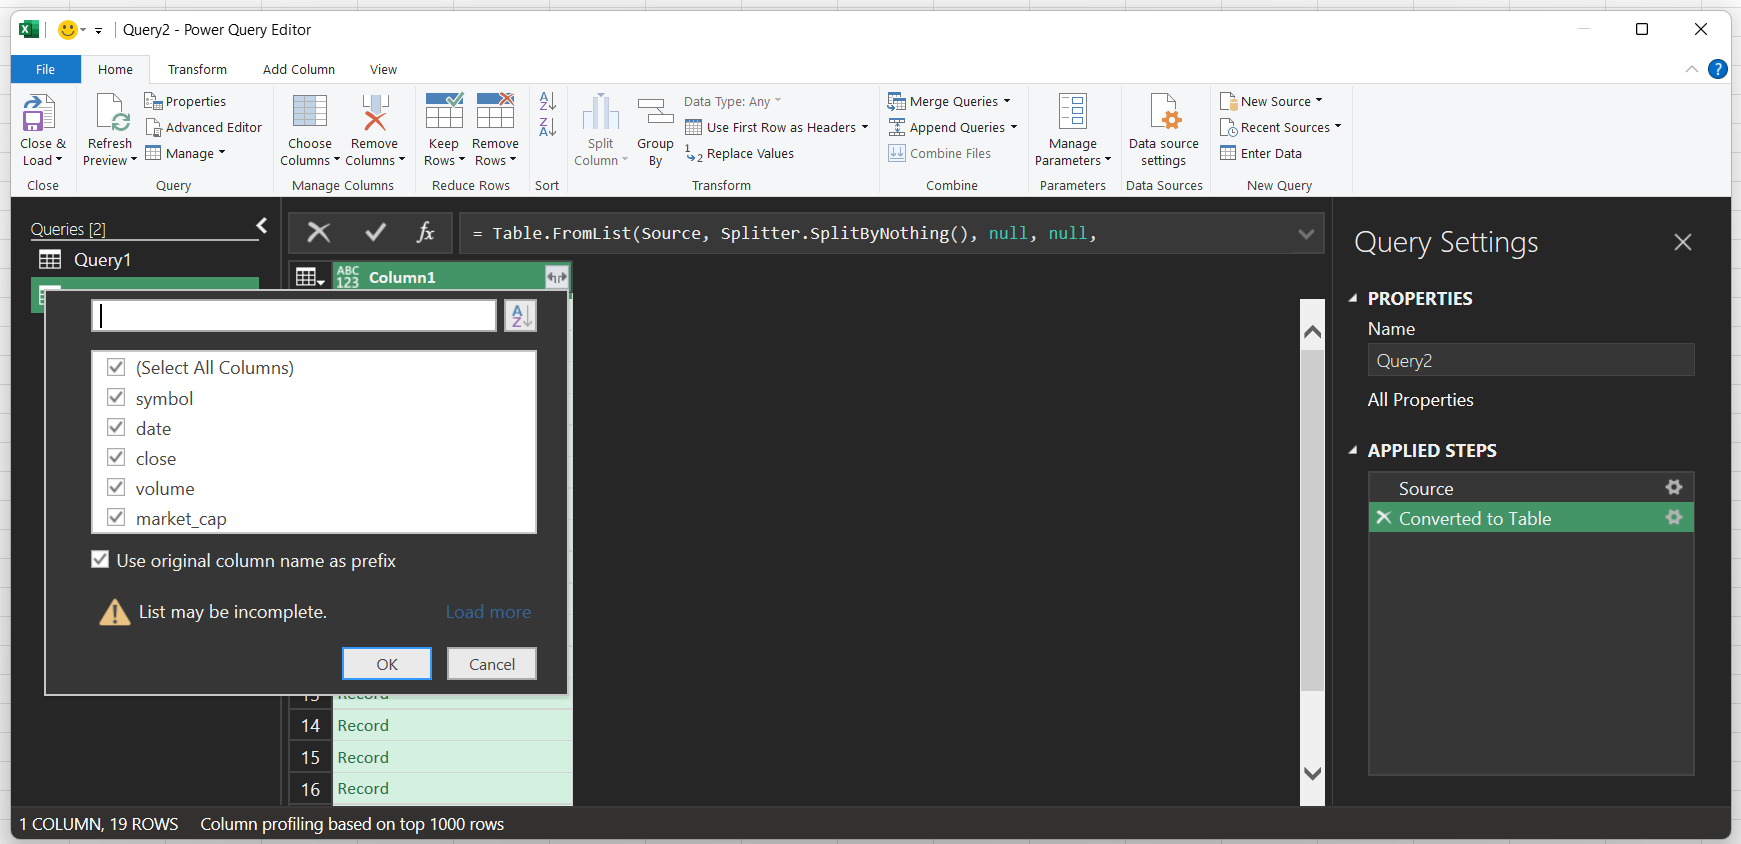Image resolution: width=1741 pixels, height=844 pixels.
Task: Open the help question mark icon
Action: (1718, 69)
